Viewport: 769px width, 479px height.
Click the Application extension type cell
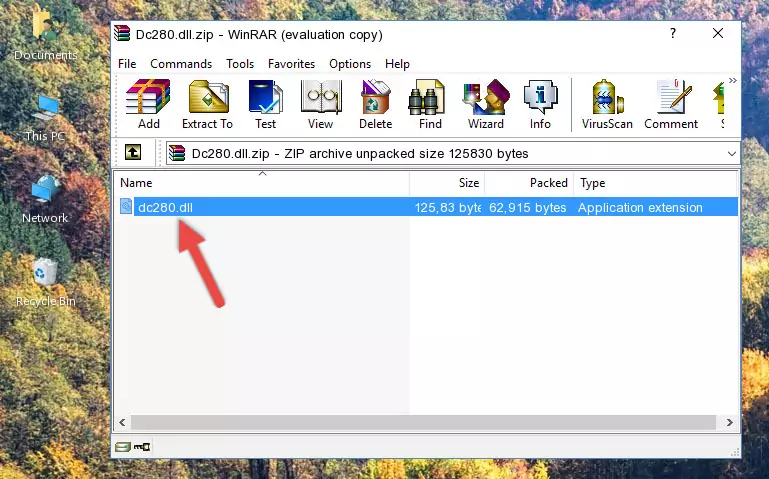(640, 207)
